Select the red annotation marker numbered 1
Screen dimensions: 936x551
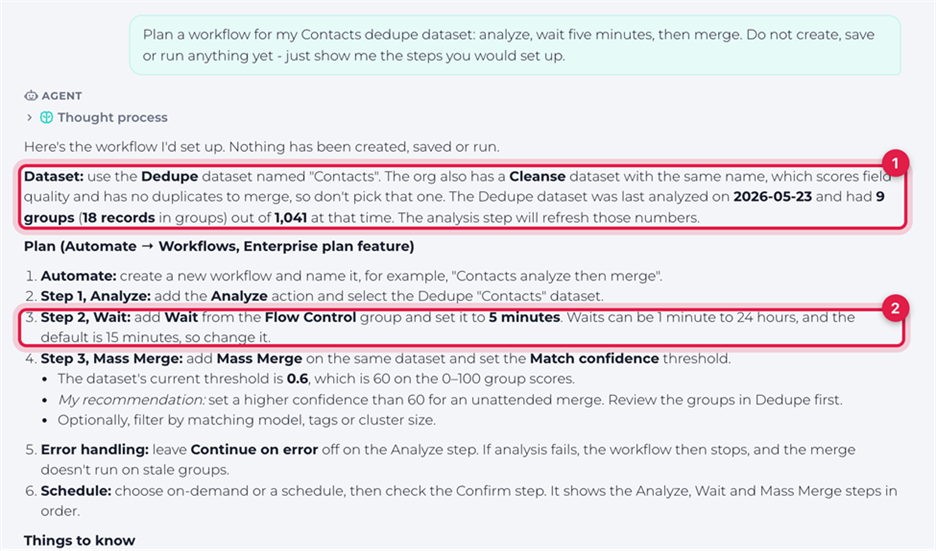pos(895,163)
